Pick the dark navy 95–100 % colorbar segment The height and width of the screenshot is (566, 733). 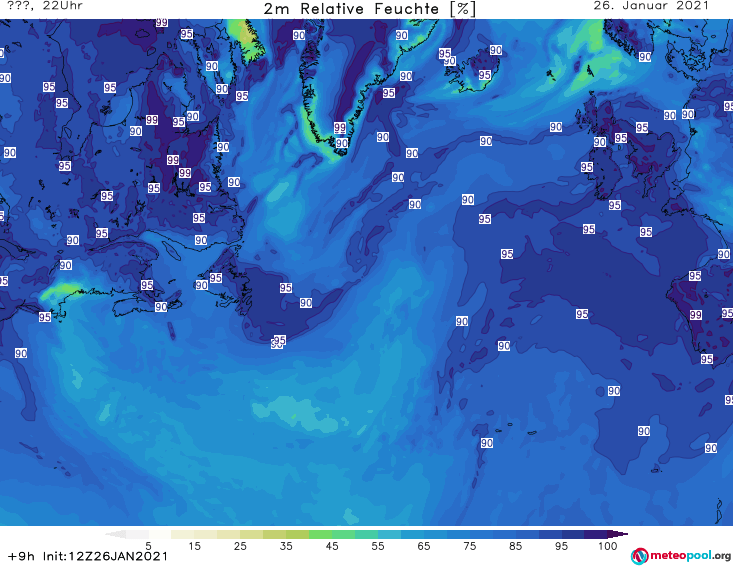click(x=573, y=534)
